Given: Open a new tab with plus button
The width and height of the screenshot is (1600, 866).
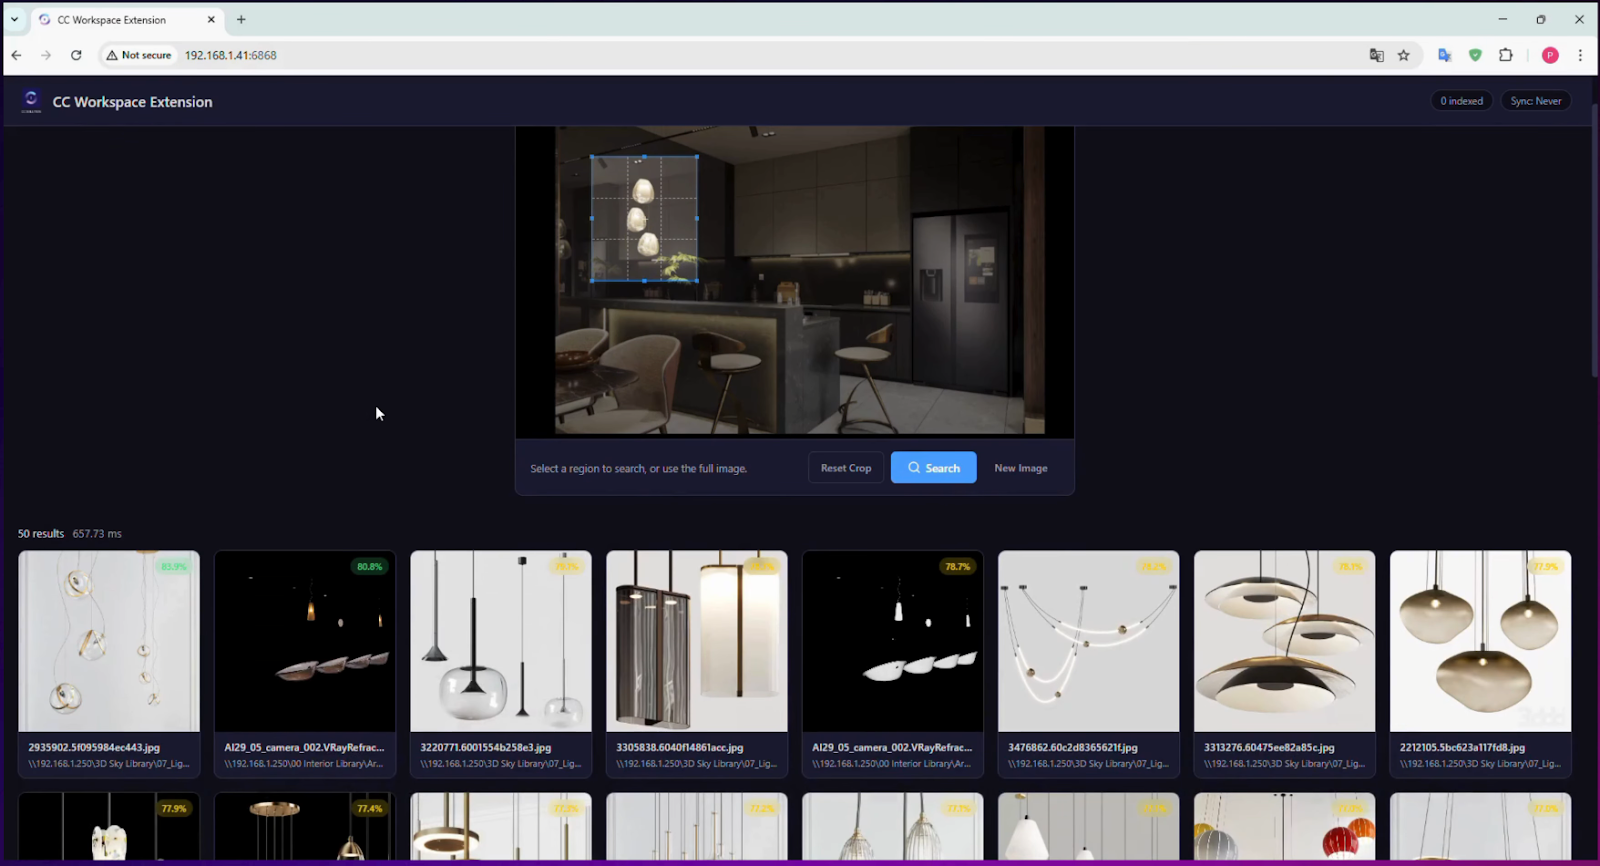Looking at the screenshot, I should pos(241,19).
